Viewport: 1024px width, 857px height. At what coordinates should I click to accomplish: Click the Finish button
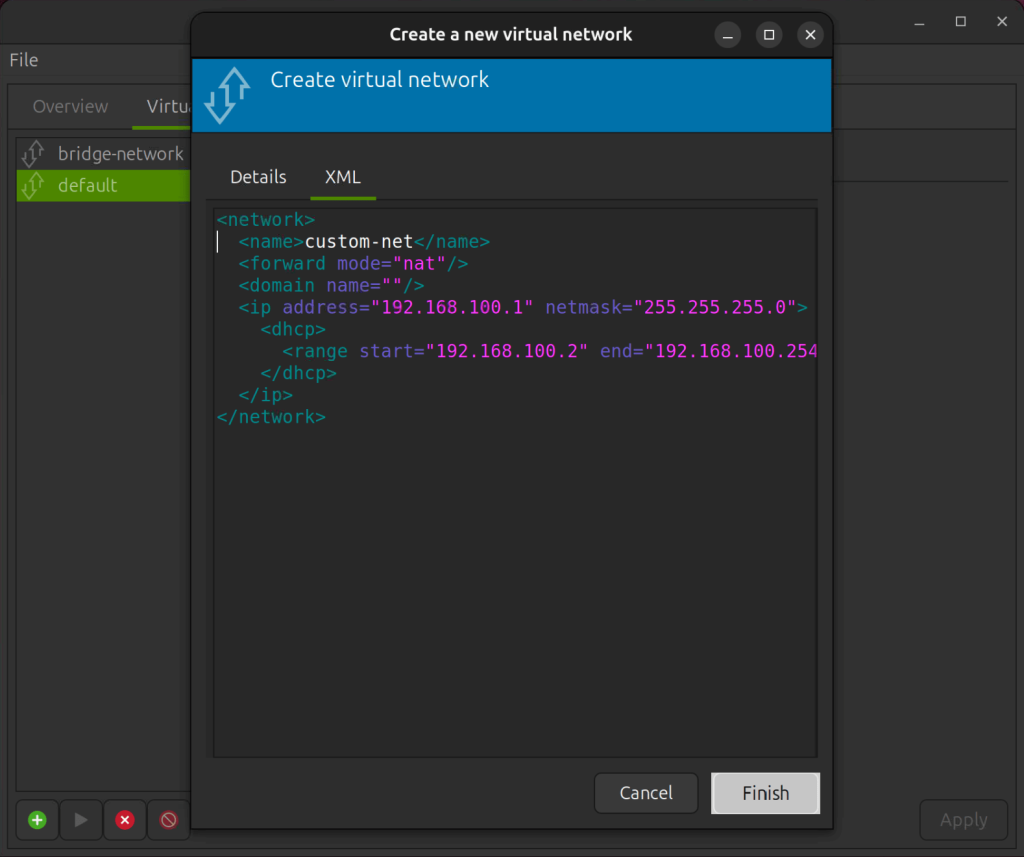pos(765,793)
